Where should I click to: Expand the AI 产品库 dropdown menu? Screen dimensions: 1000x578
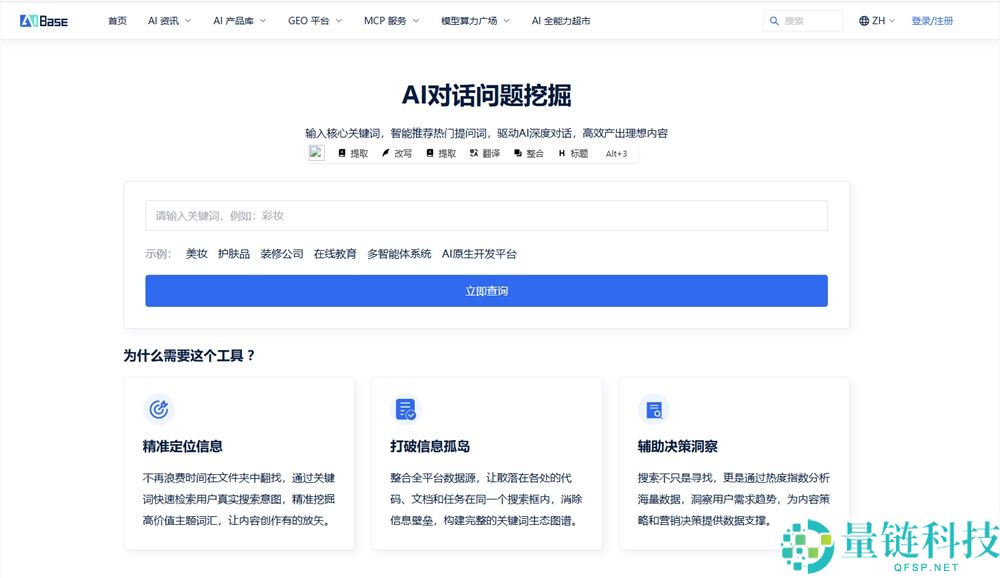240,21
